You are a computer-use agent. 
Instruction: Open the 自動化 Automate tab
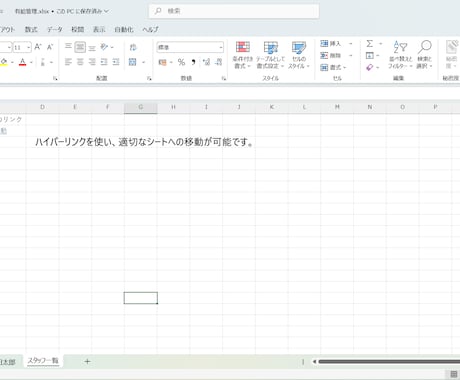tap(124, 29)
